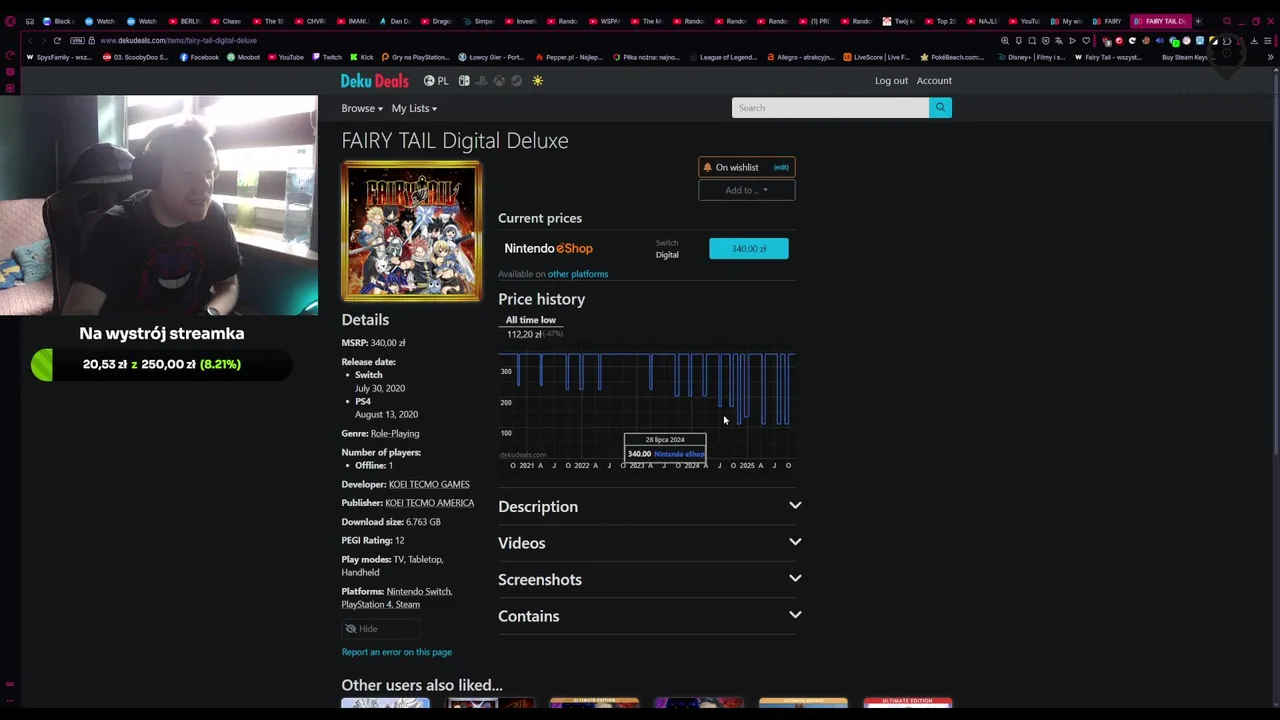Image resolution: width=1280 pixels, height=720 pixels.
Task: Open the new tab plus button
Action: (x=1197, y=21)
